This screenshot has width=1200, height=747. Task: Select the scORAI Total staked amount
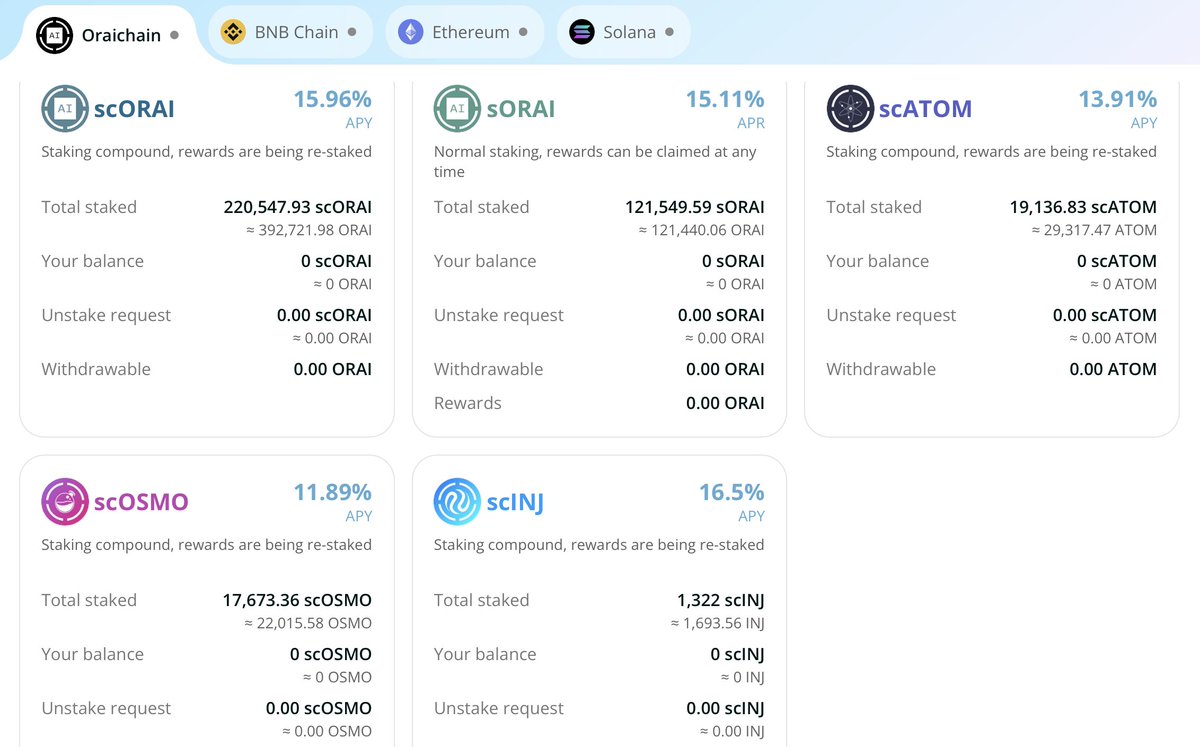point(298,207)
